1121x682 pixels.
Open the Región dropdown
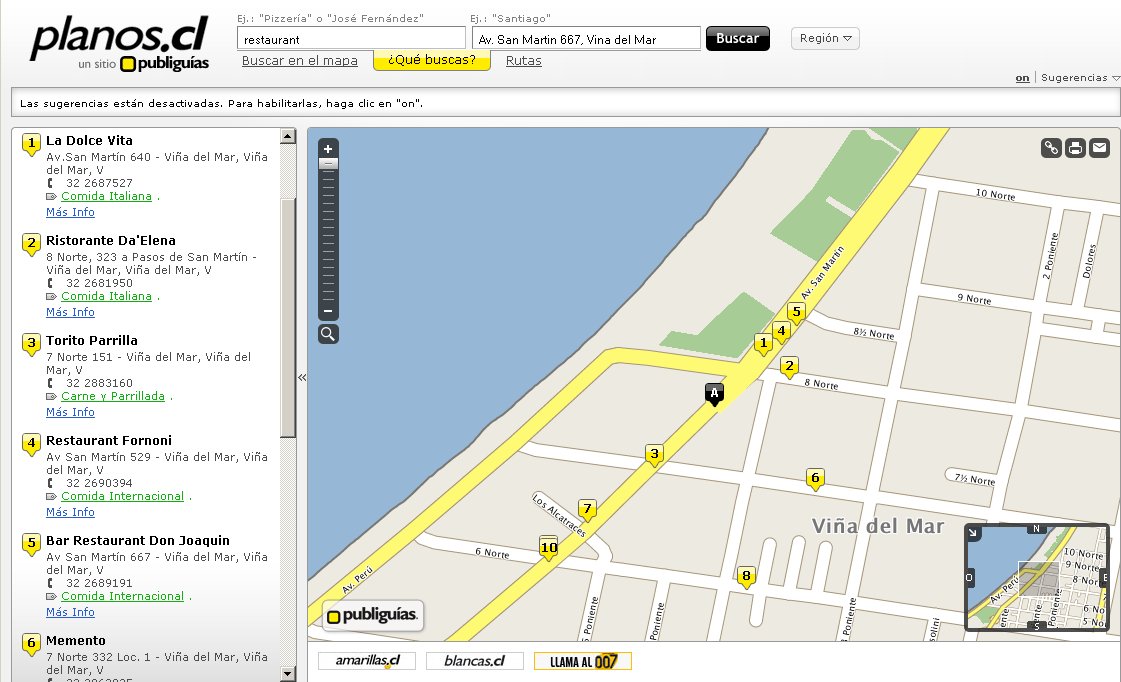(825, 39)
